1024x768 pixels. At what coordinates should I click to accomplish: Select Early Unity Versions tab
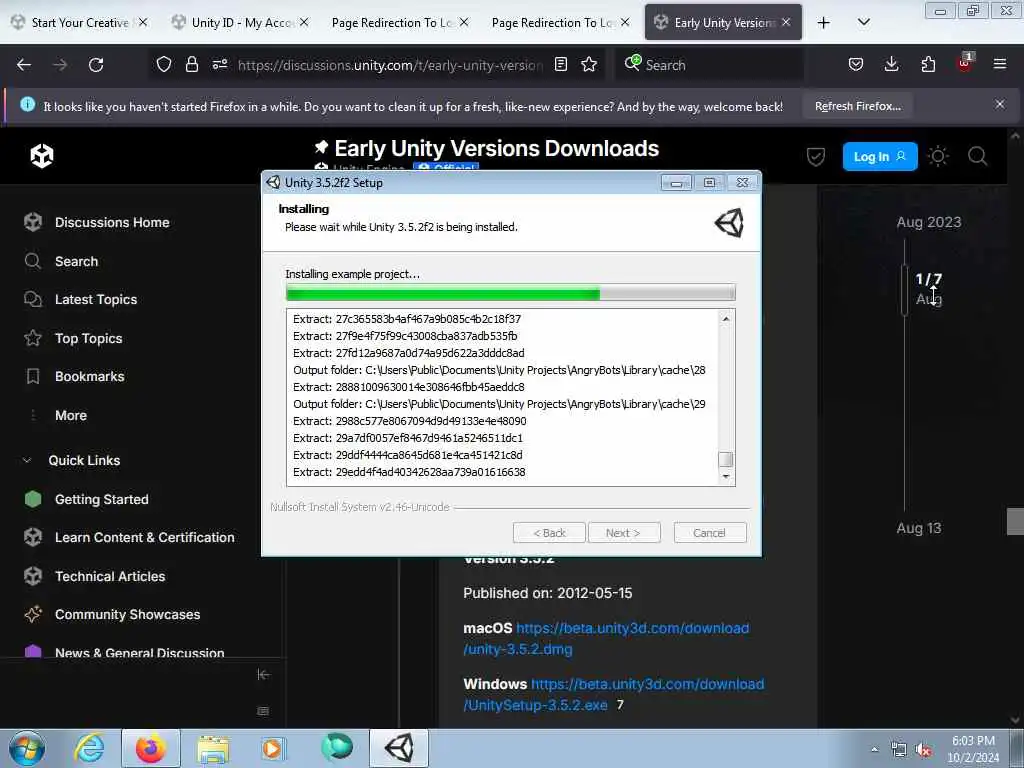tap(723, 22)
